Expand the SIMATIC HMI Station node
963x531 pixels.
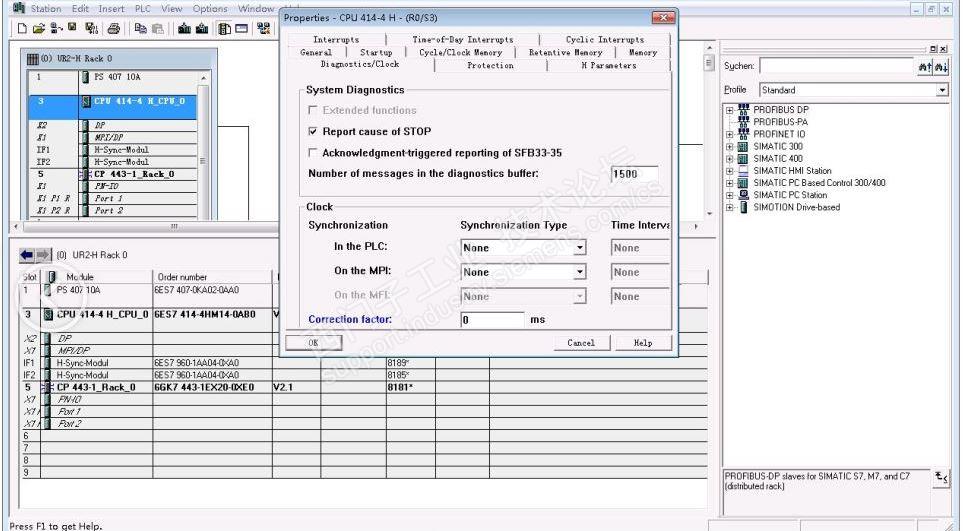tap(730, 171)
